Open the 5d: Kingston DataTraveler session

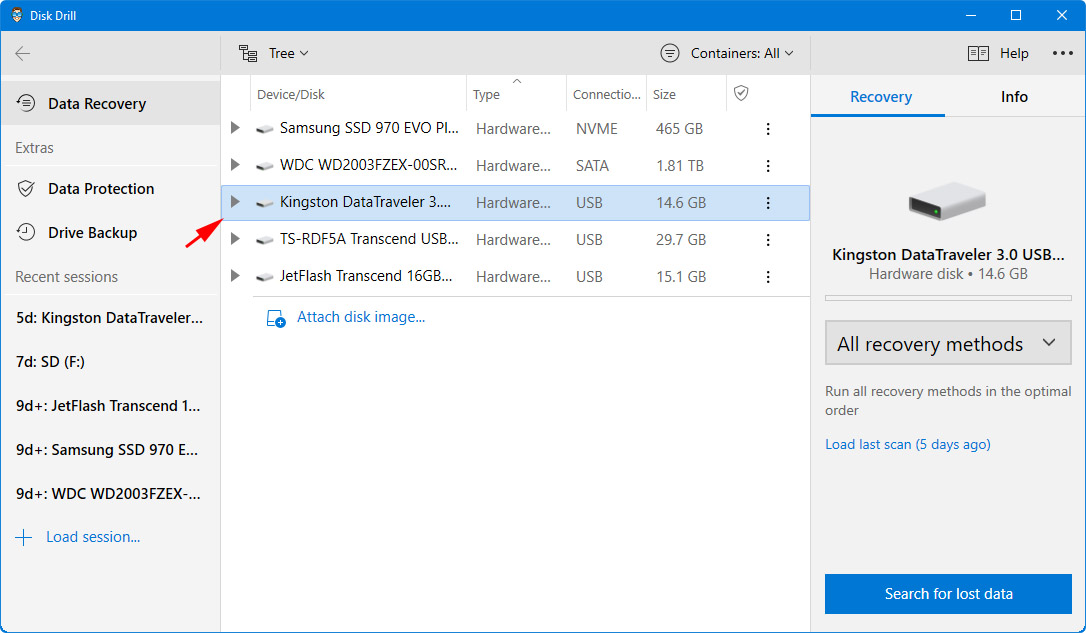pos(109,318)
